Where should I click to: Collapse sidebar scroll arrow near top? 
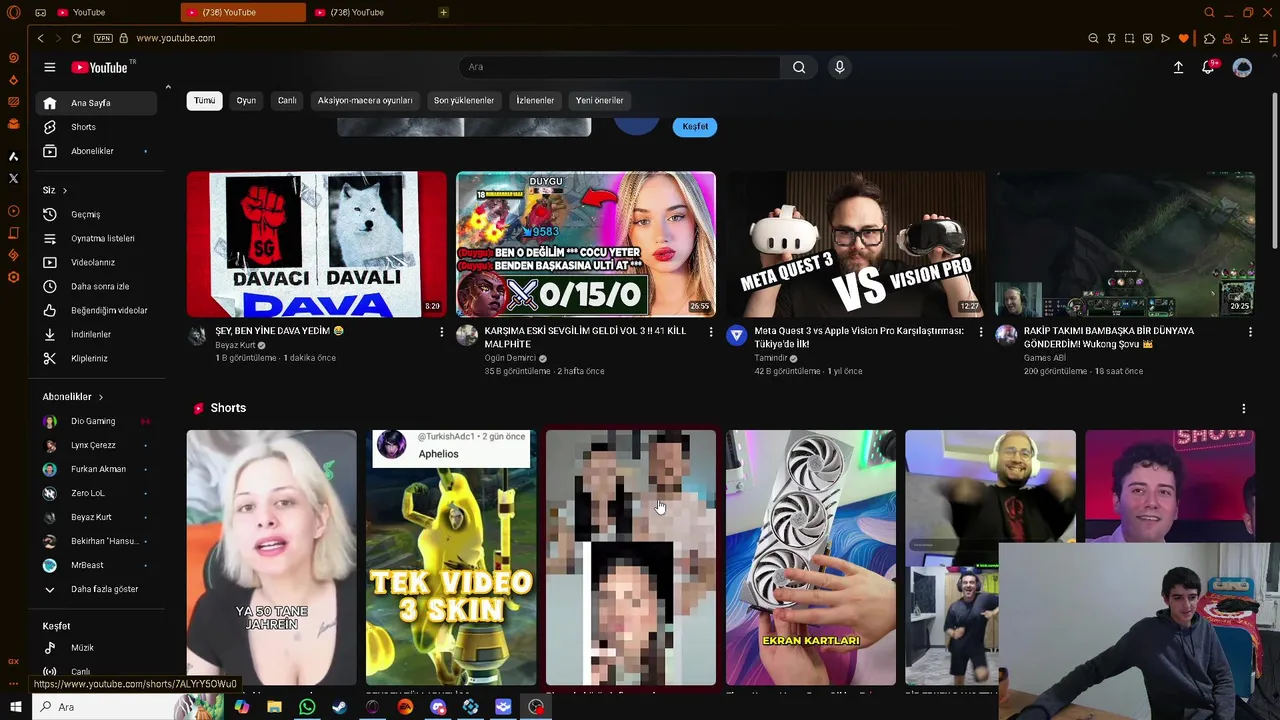coord(167,88)
